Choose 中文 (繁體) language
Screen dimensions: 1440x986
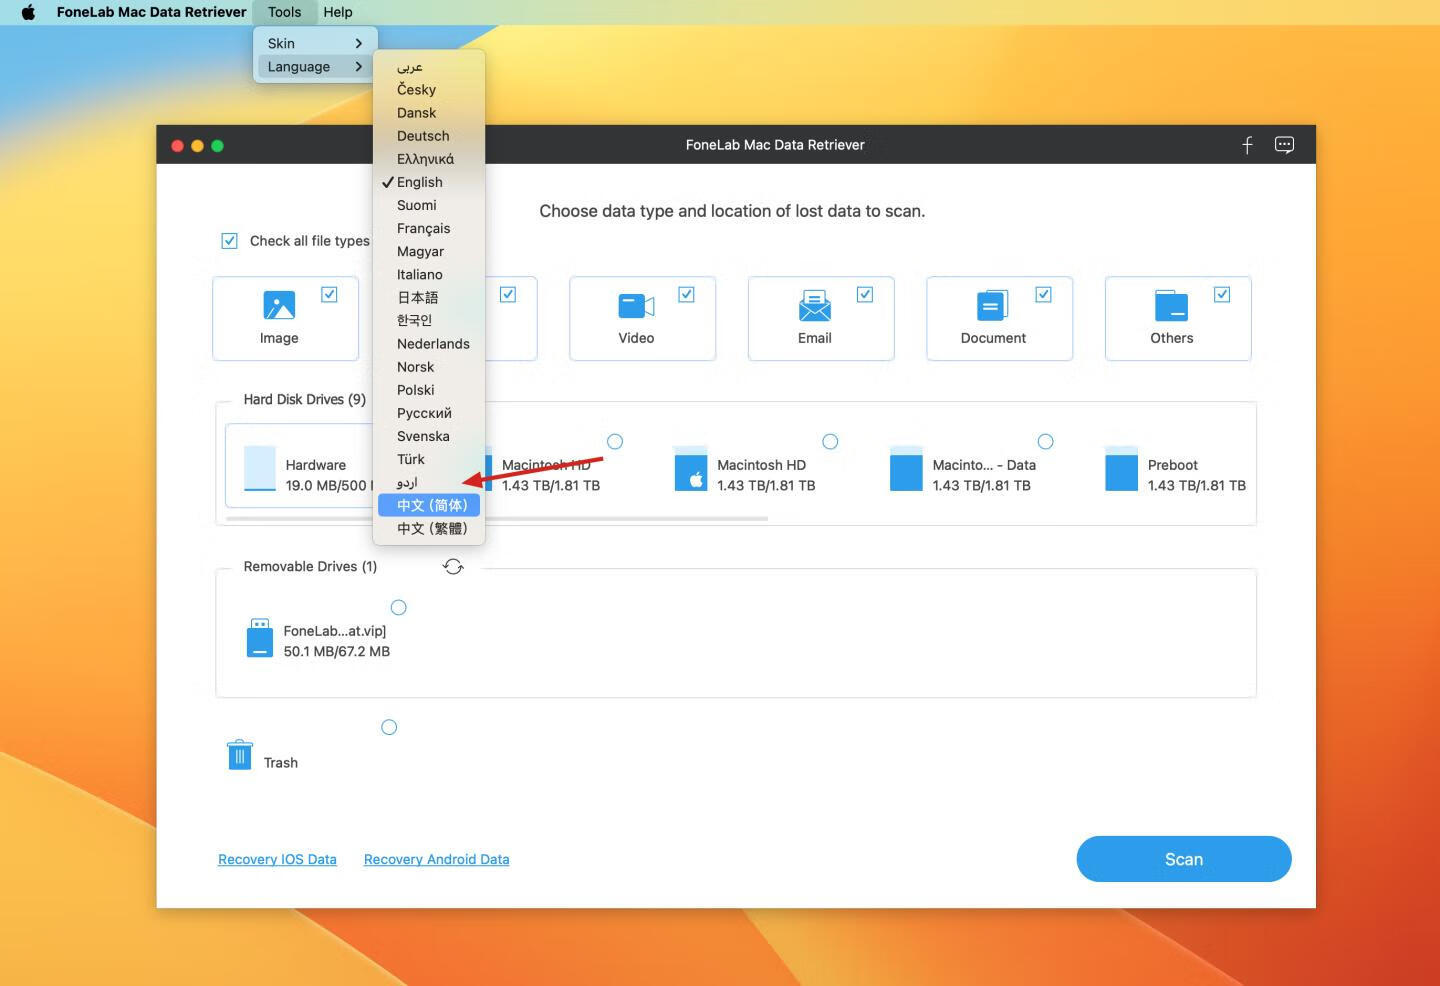(429, 528)
